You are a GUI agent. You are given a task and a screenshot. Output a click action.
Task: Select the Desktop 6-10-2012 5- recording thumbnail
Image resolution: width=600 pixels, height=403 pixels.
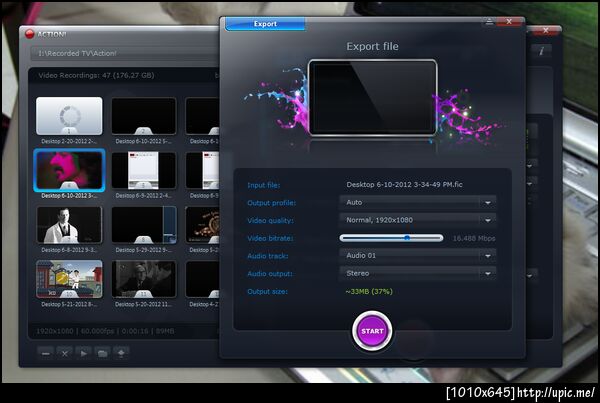(144, 116)
